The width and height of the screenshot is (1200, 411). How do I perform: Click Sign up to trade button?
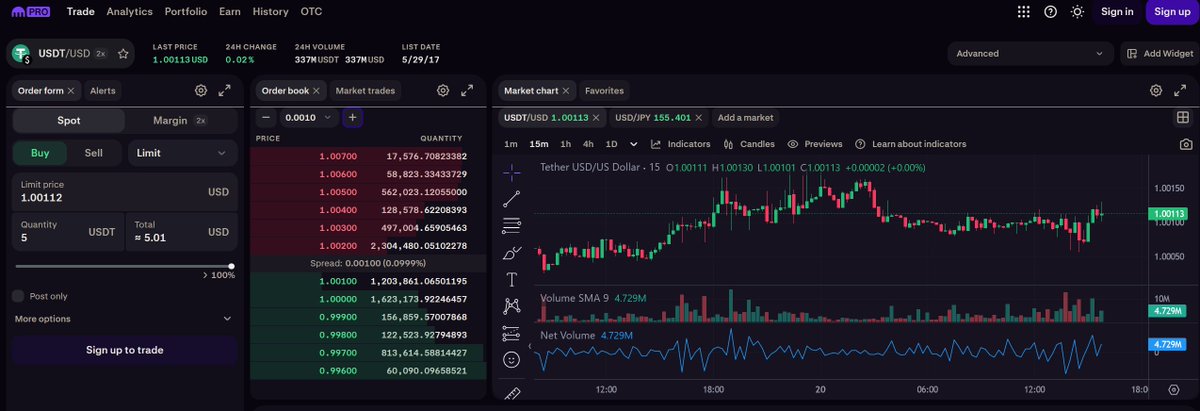click(125, 350)
